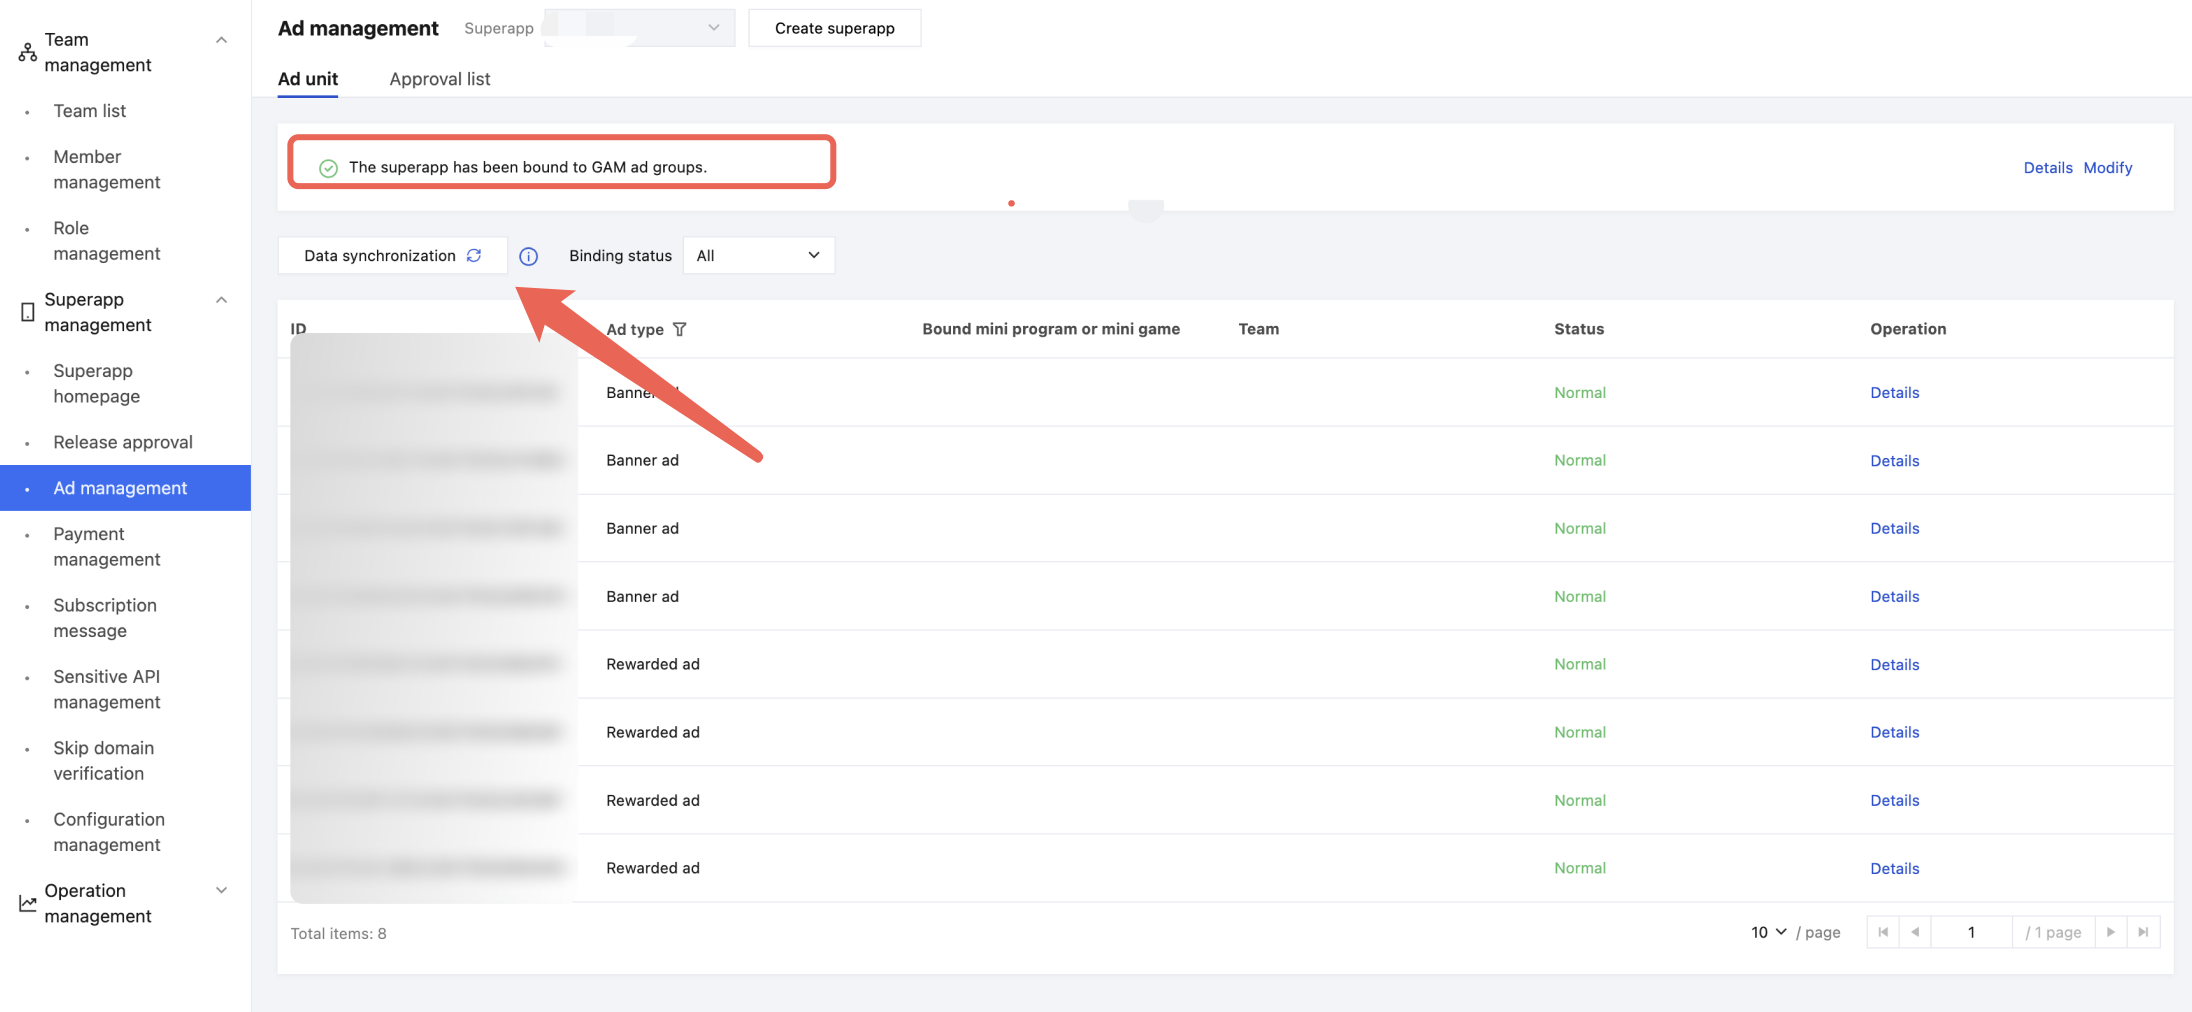
Task: Collapse the Team management section
Action: [x=222, y=40]
